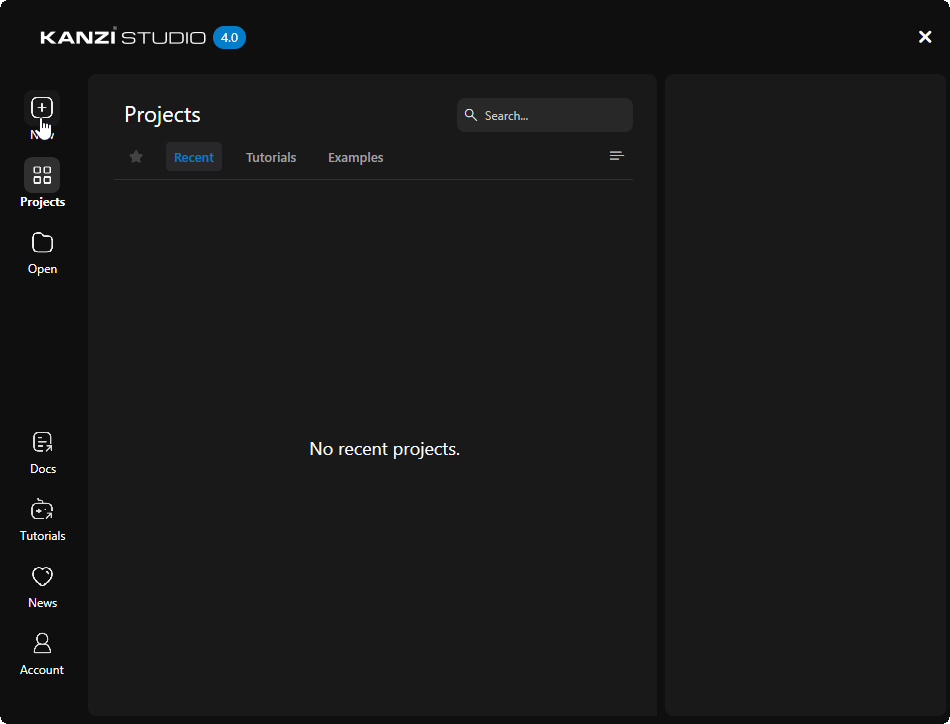The width and height of the screenshot is (950, 724).
Task: Click the Account person icon
Action: click(42, 643)
